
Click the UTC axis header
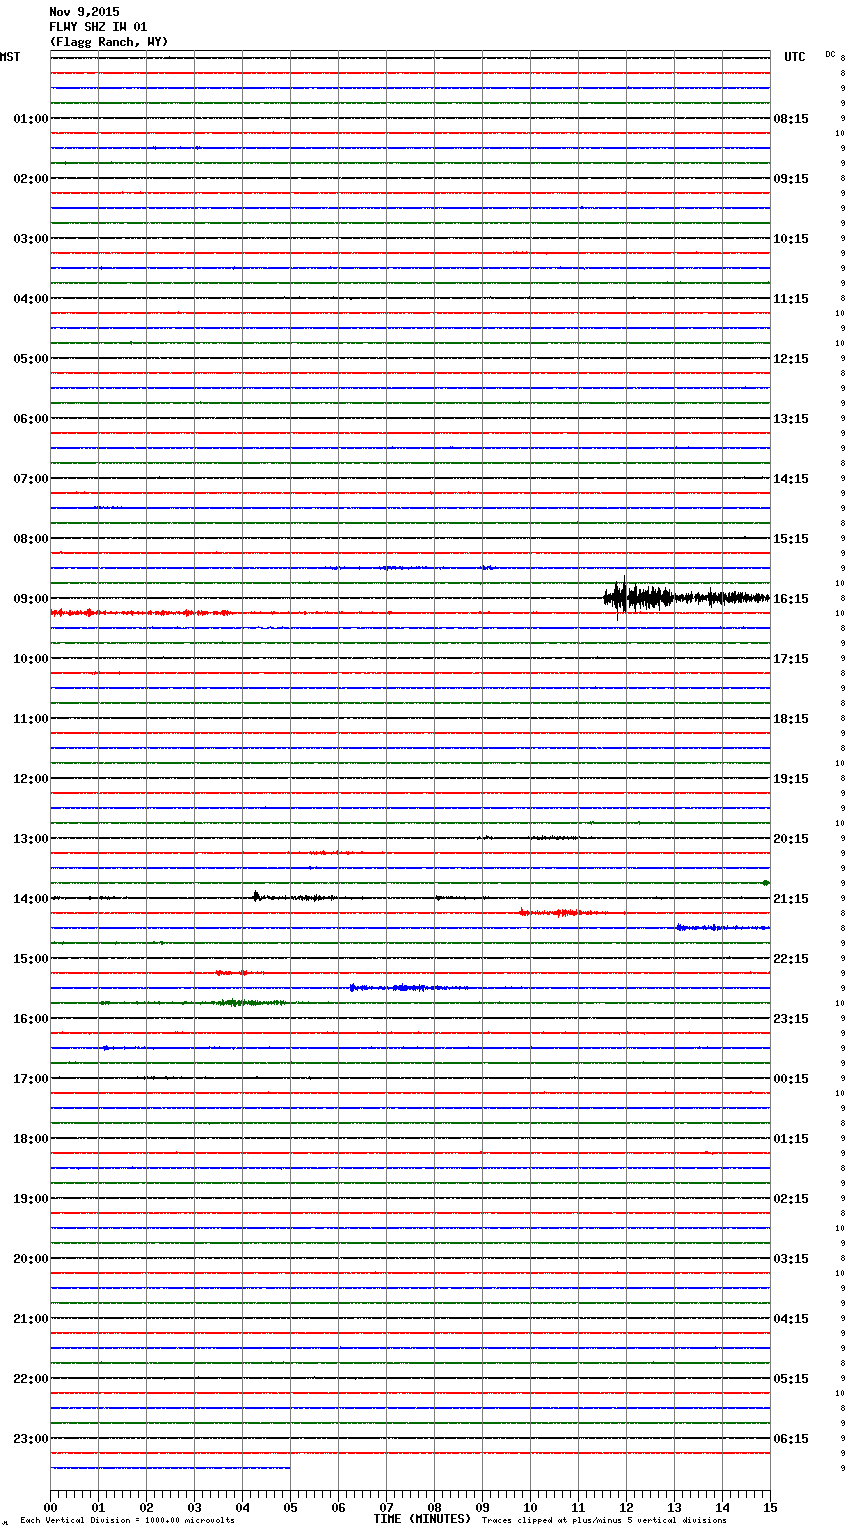coord(794,57)
